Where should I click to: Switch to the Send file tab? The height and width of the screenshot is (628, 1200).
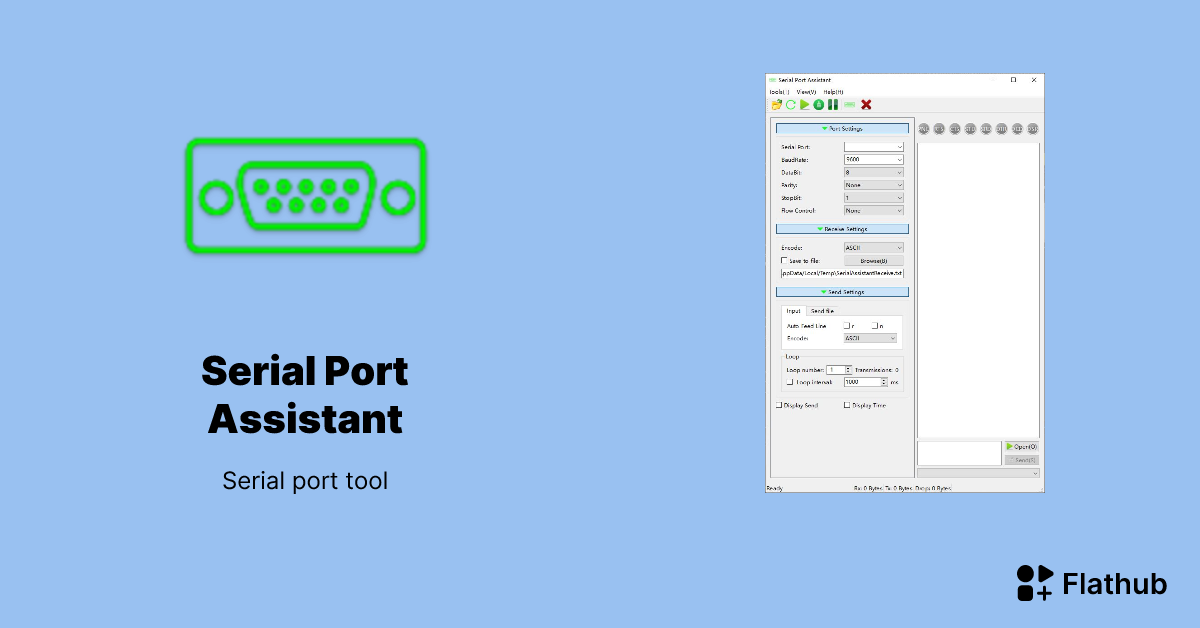pos(822,310)
